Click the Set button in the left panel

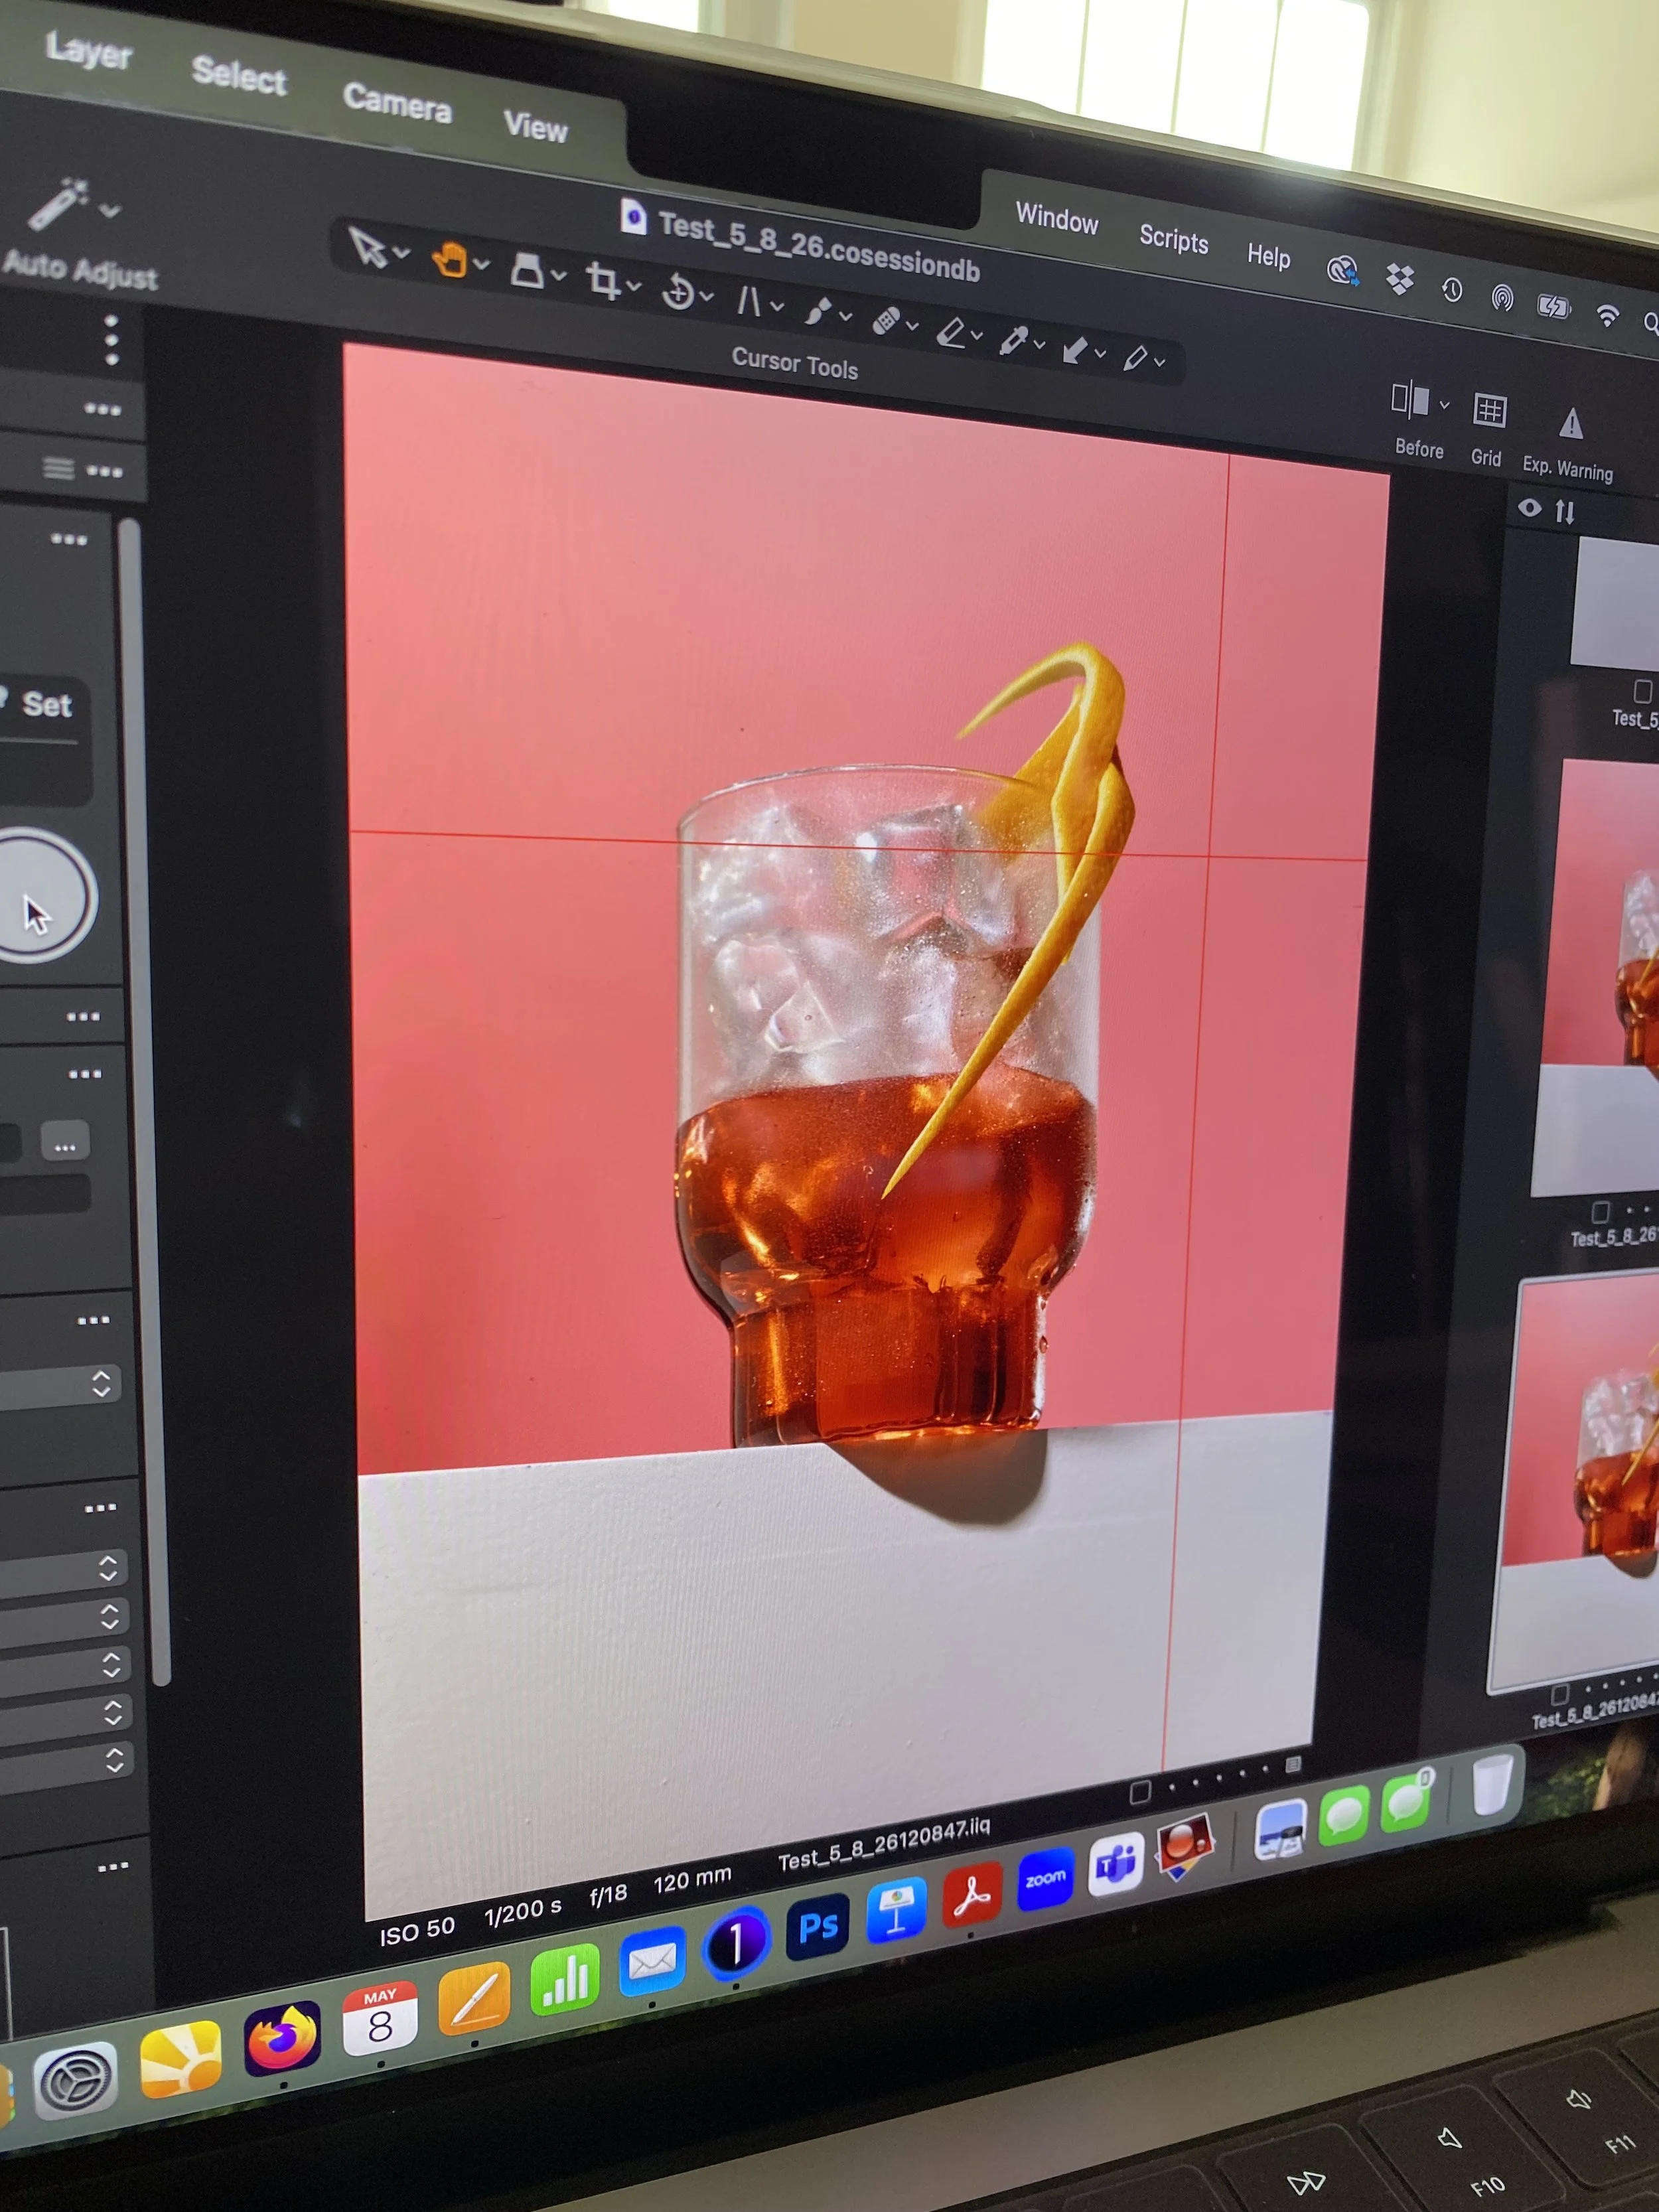[46, 705]
